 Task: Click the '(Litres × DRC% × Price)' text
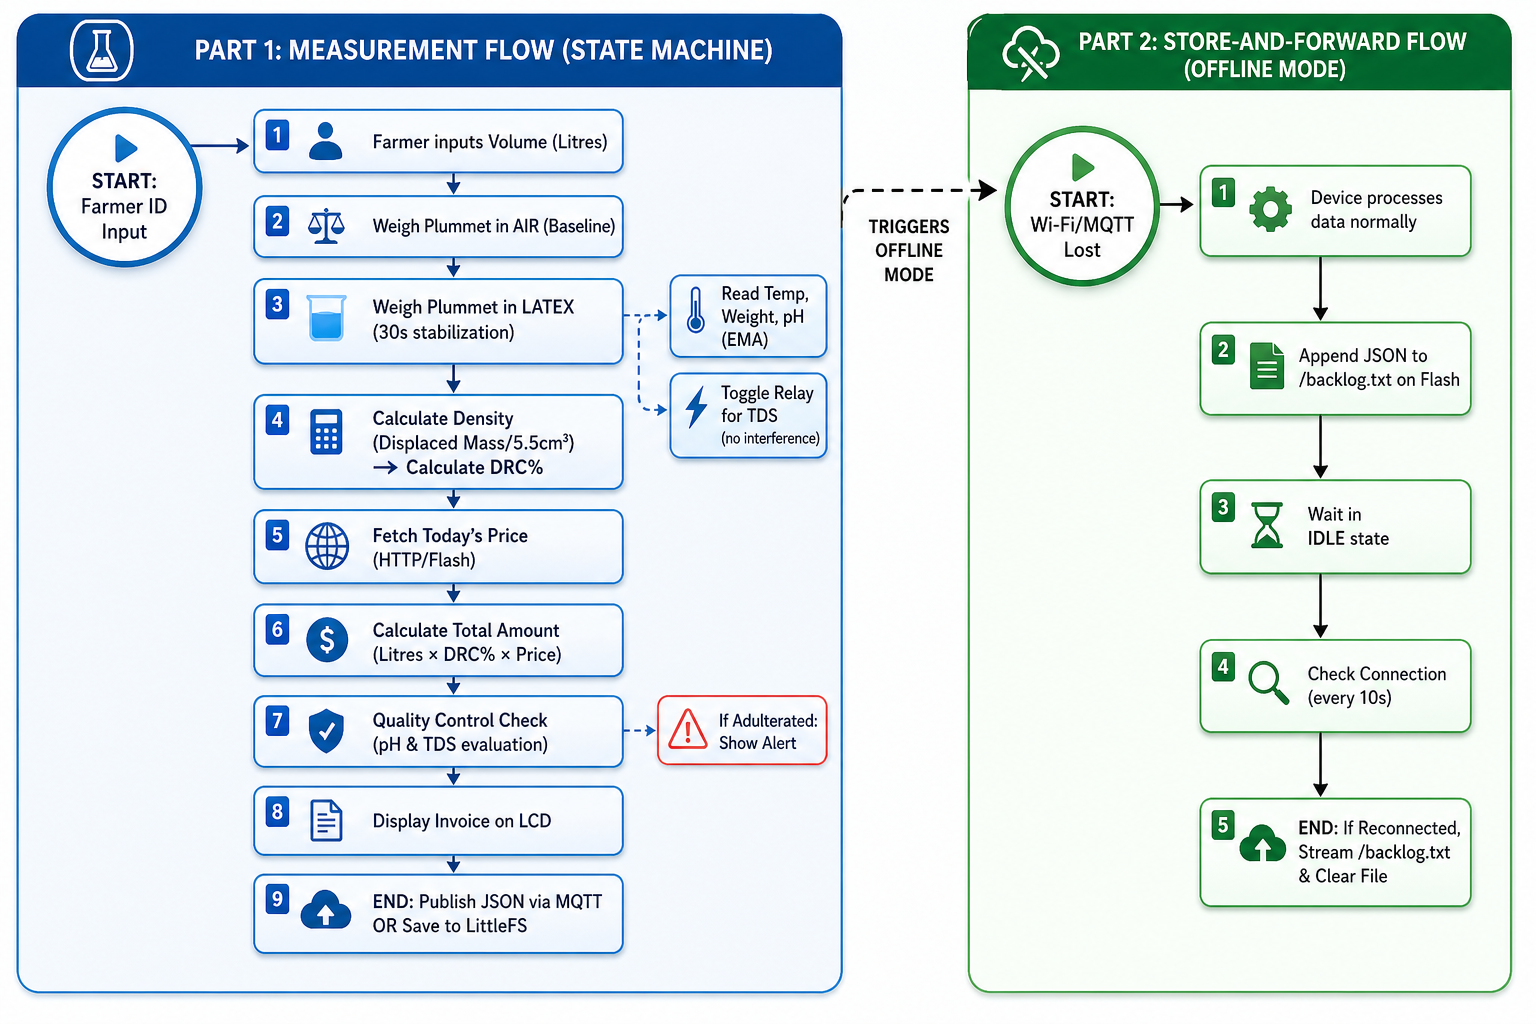click(467, 655)
